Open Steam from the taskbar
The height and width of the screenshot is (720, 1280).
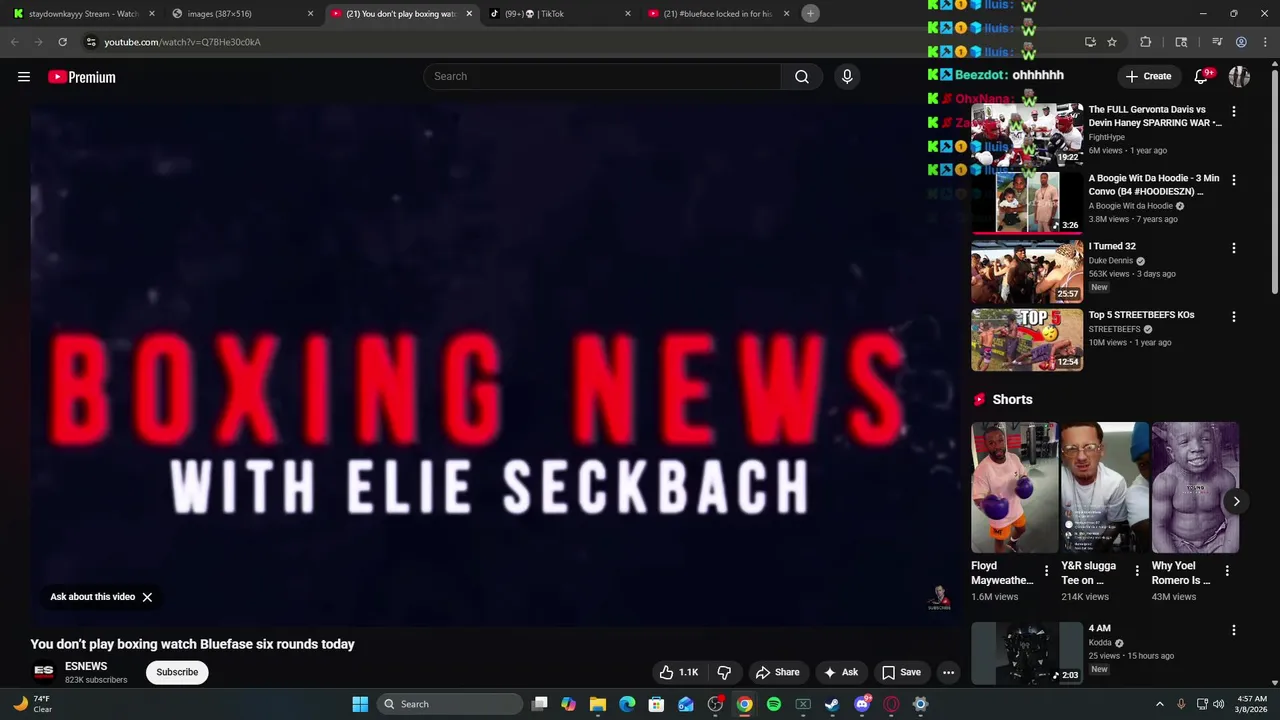pyautogui.click(x=832, y=704)
